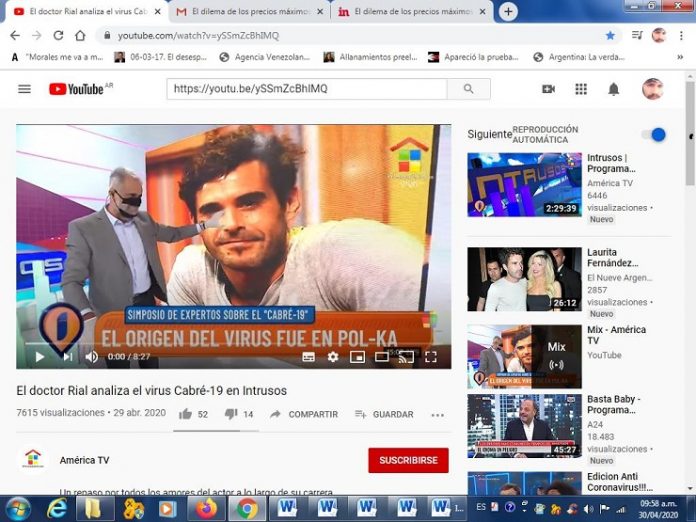Open the YouTube hamburger guide menu
This screenshot has height=522, width=696.
(x=24, y=89)
